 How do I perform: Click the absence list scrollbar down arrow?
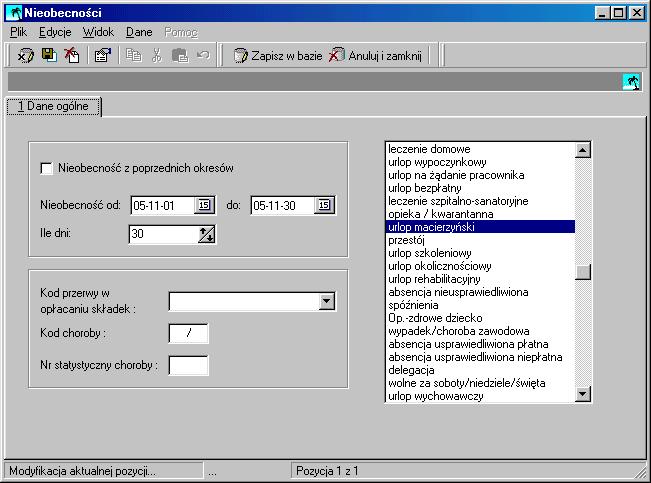(x=583, y=394)
